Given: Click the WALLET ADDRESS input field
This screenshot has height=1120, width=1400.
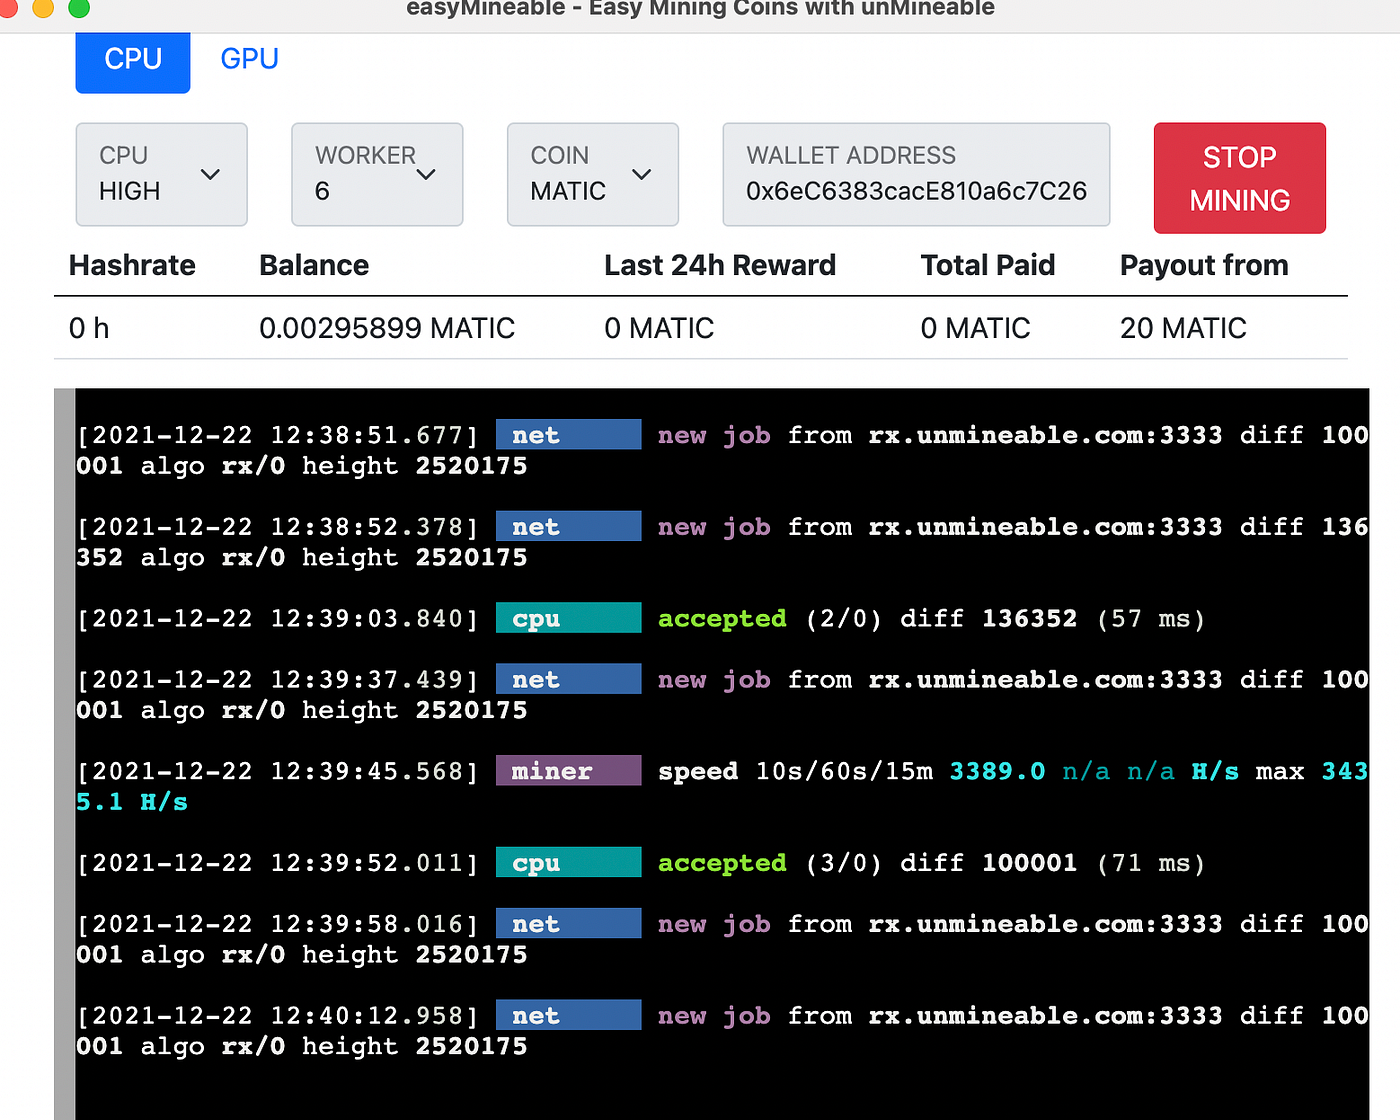Looking at the screenshot, I should (916, 174).
